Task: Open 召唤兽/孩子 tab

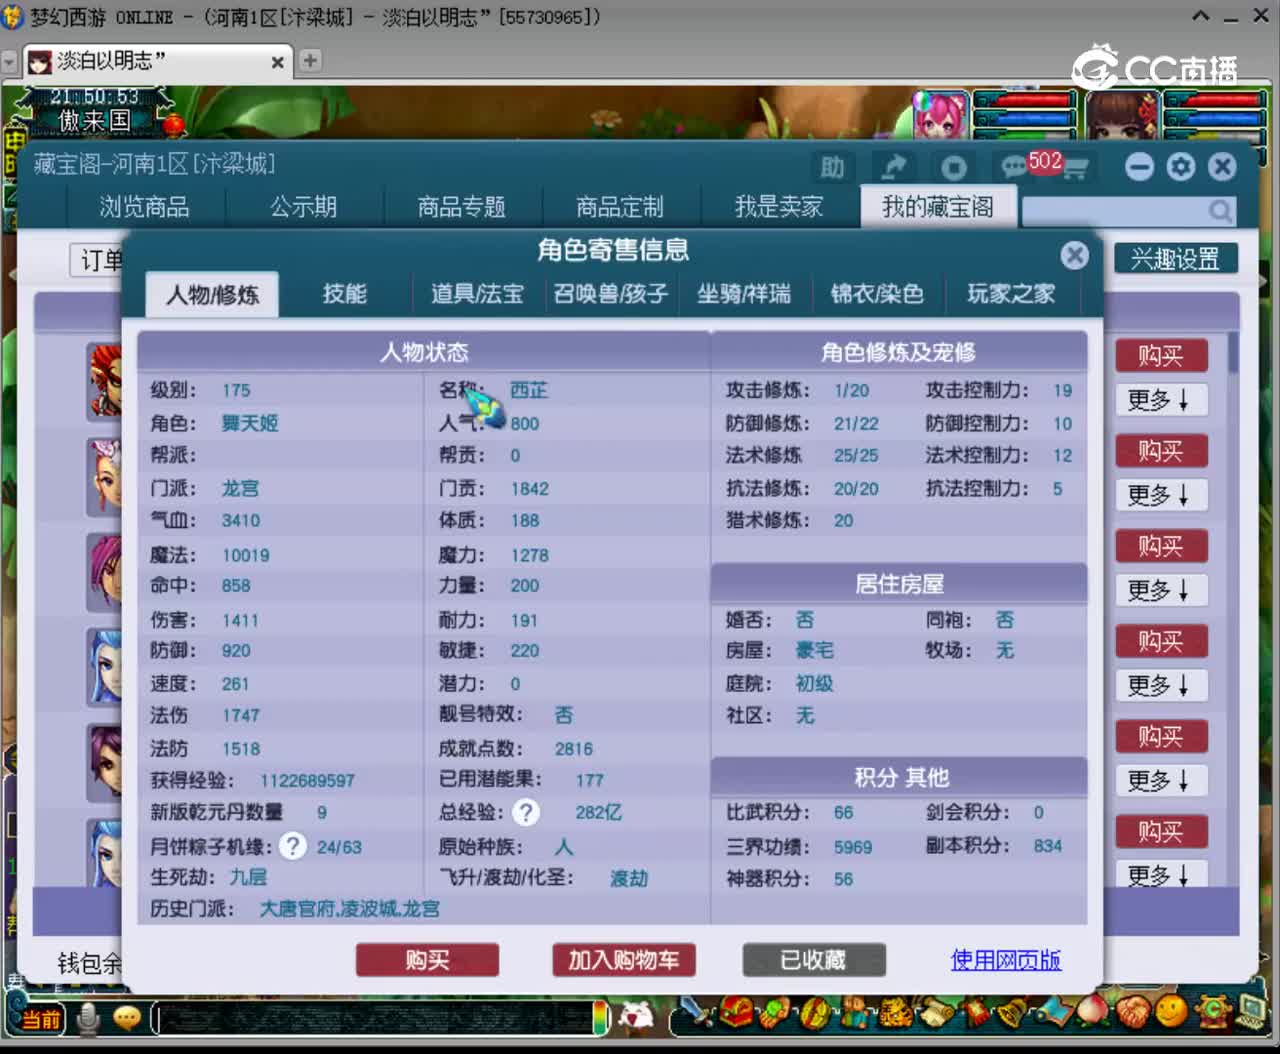Action: pos(610,294)
